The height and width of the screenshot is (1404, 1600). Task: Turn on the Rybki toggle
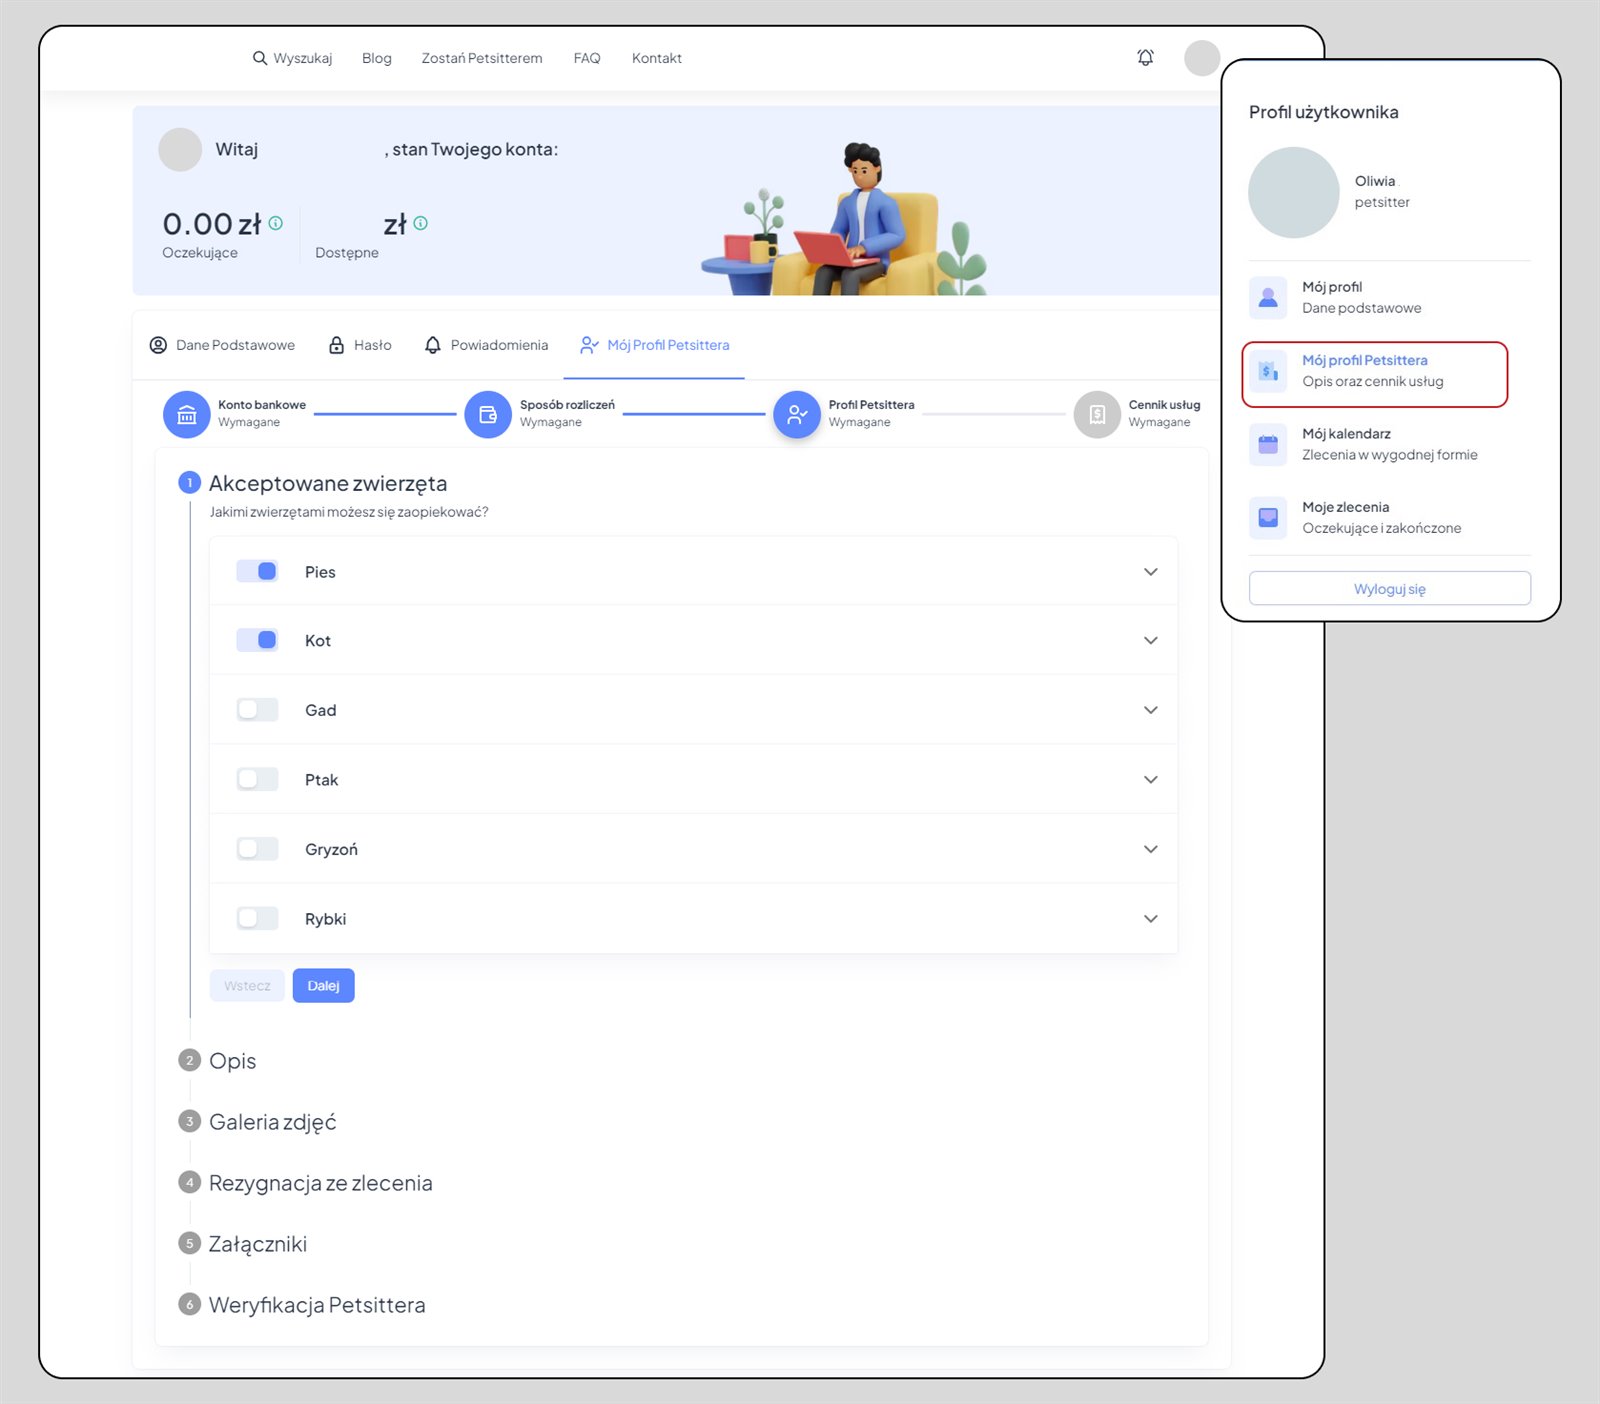click(x=257, y=918)
